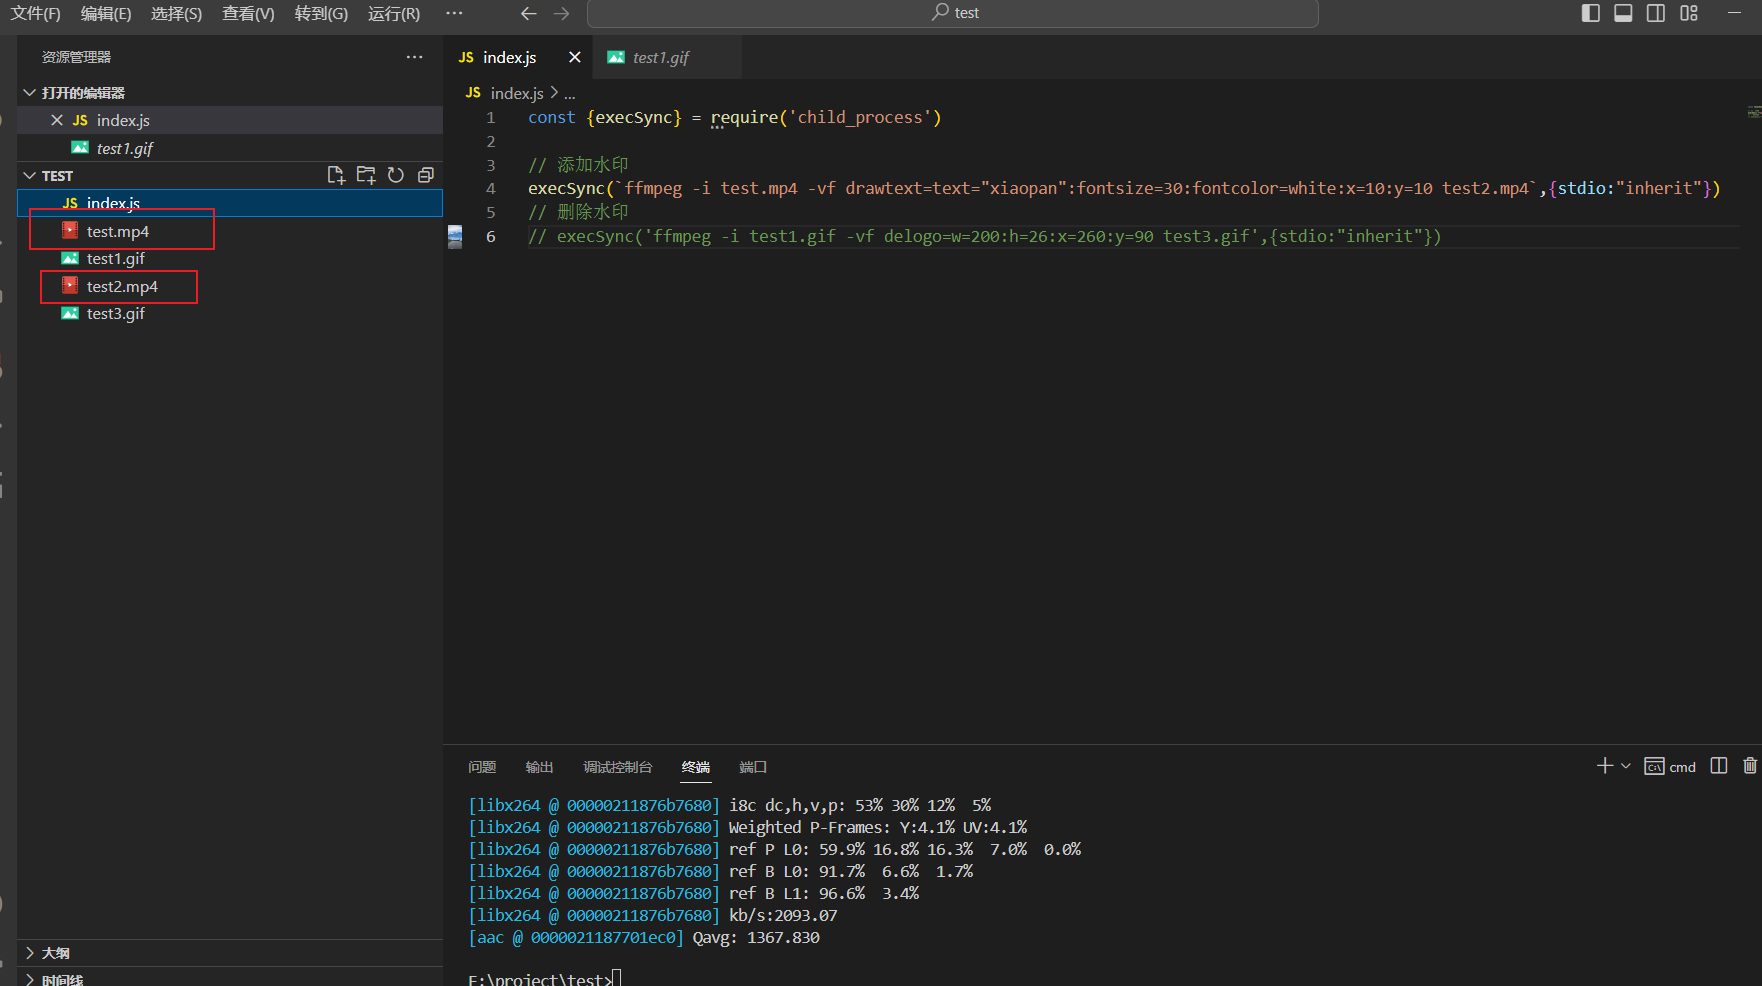Viewport: 1762px width, 986px height.
Task: Collapse all folders in explorer
Action: point(426,175)
